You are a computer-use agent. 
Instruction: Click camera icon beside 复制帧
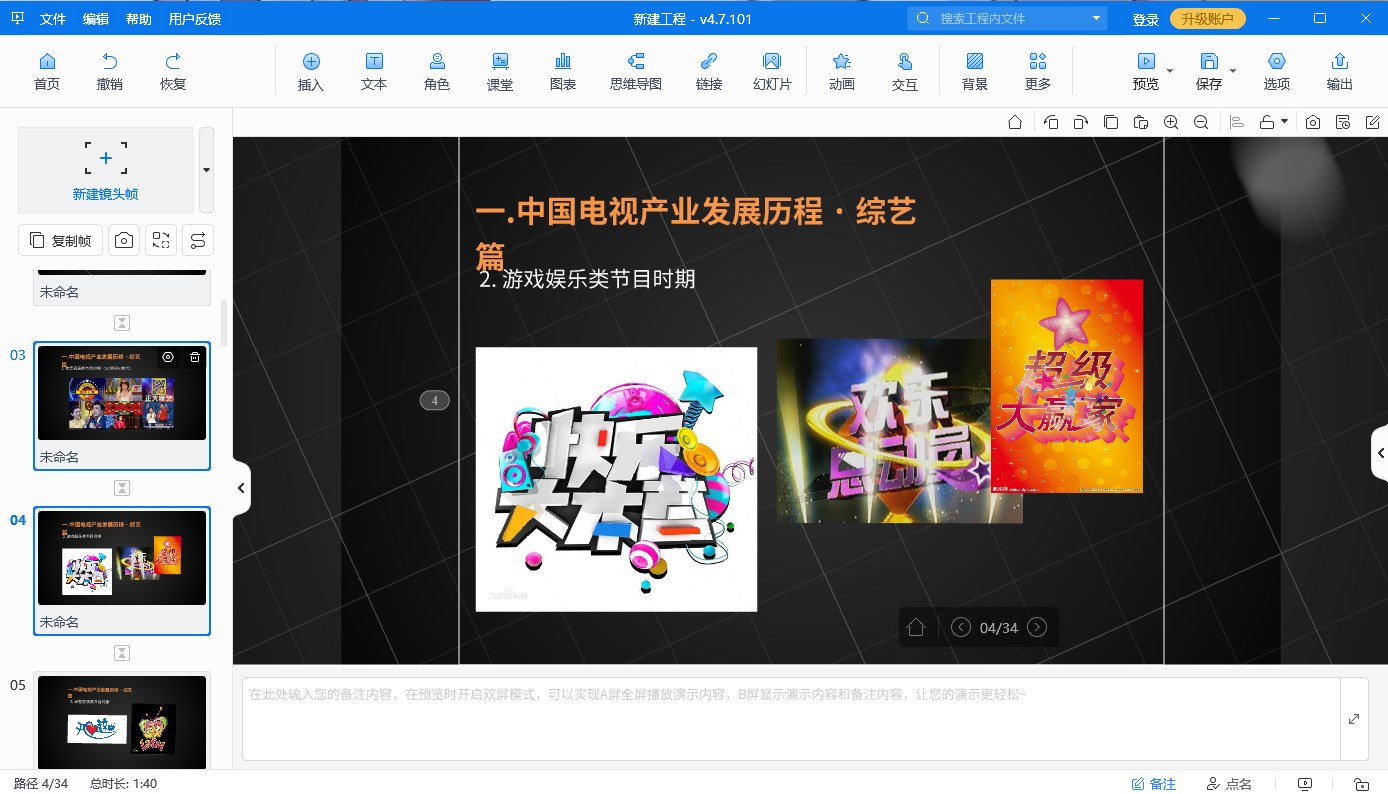(124, 240)
